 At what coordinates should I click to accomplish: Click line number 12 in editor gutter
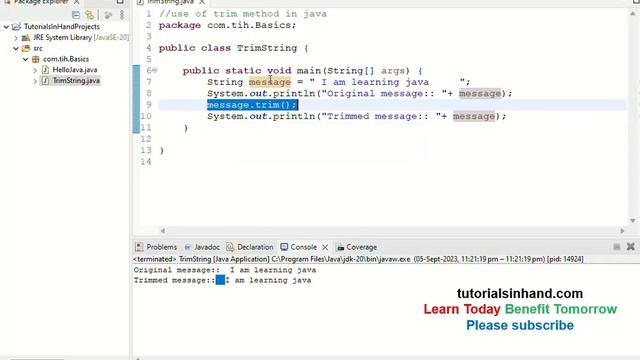[146, 139]
